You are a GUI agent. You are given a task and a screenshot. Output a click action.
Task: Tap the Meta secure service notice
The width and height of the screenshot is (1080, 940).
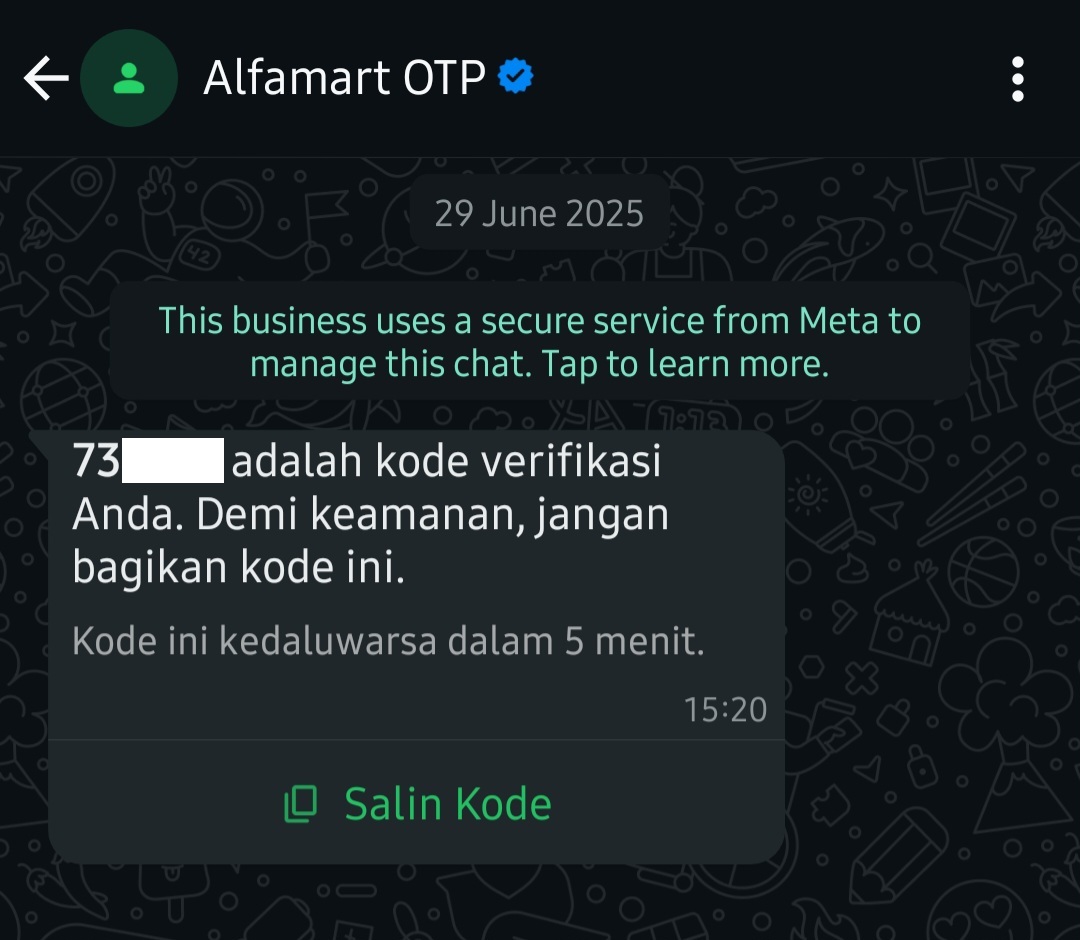click(539, 342)
